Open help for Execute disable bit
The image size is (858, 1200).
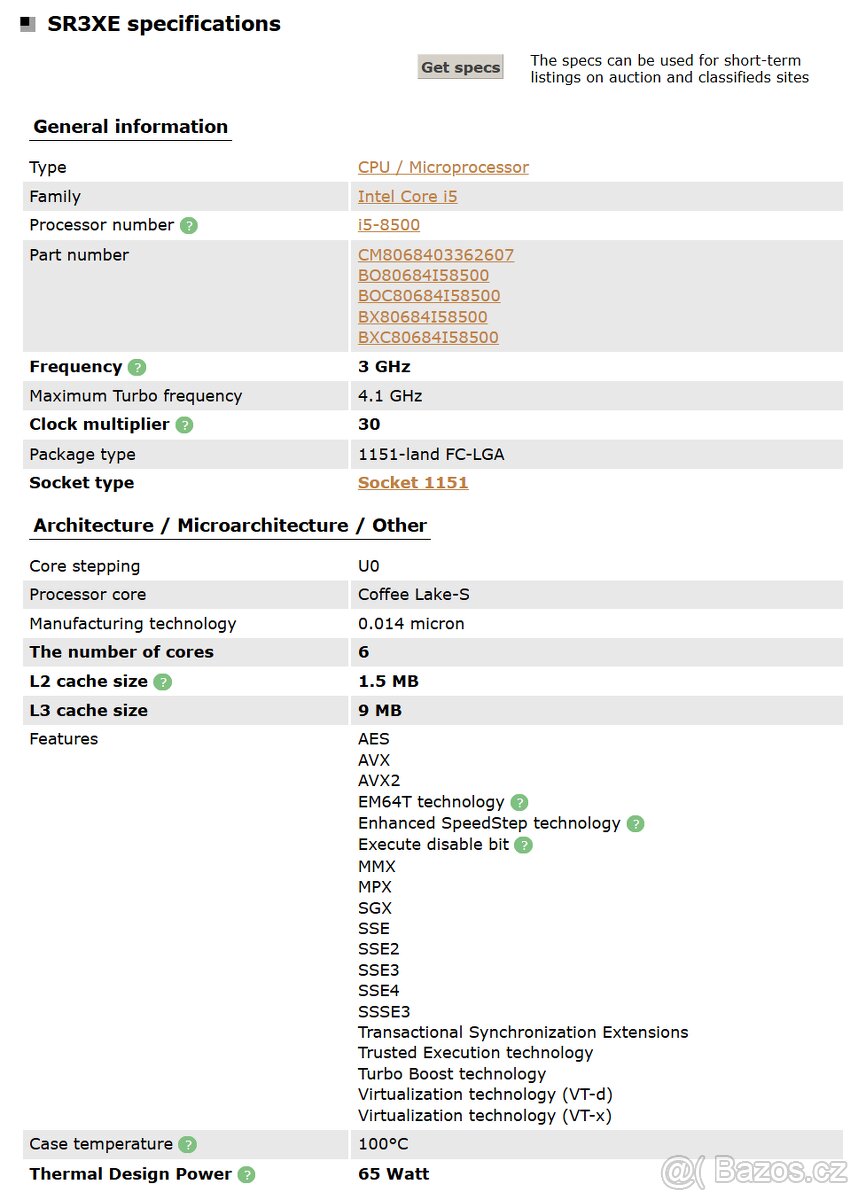click(x=523, y=845)
